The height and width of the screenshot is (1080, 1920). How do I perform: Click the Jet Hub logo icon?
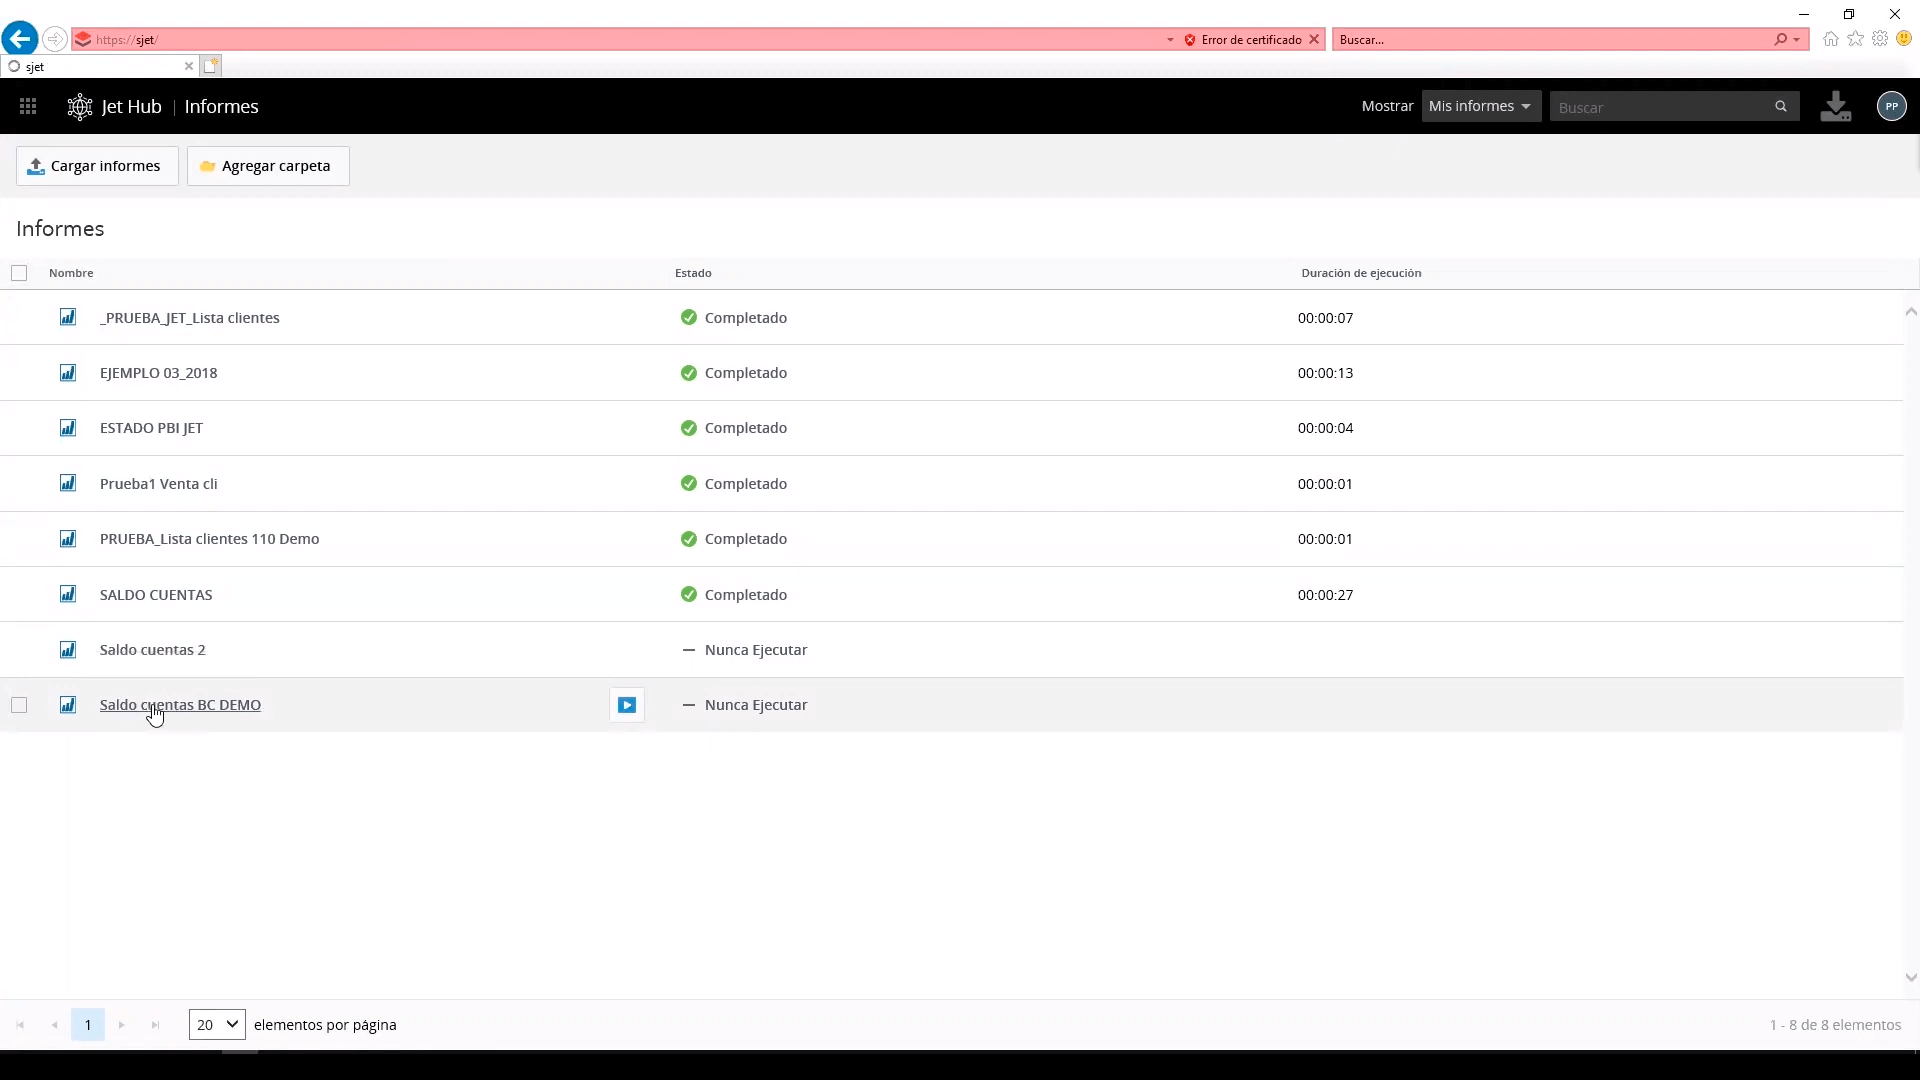click(80, 106)
